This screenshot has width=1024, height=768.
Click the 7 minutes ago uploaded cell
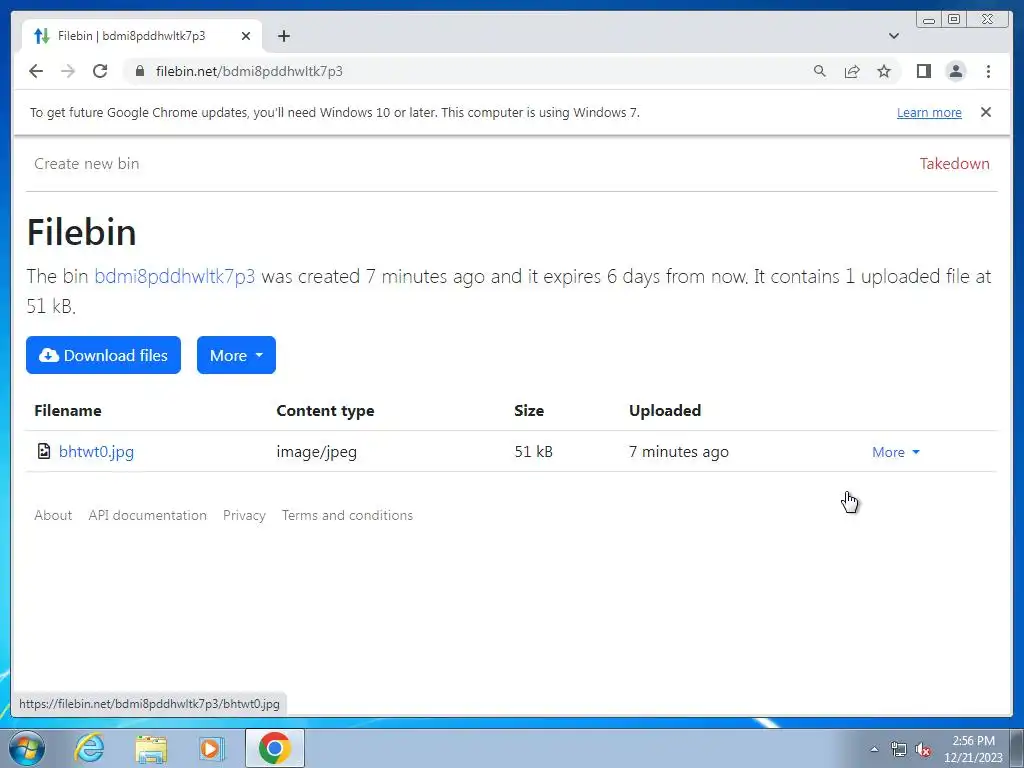coord(679,451)
